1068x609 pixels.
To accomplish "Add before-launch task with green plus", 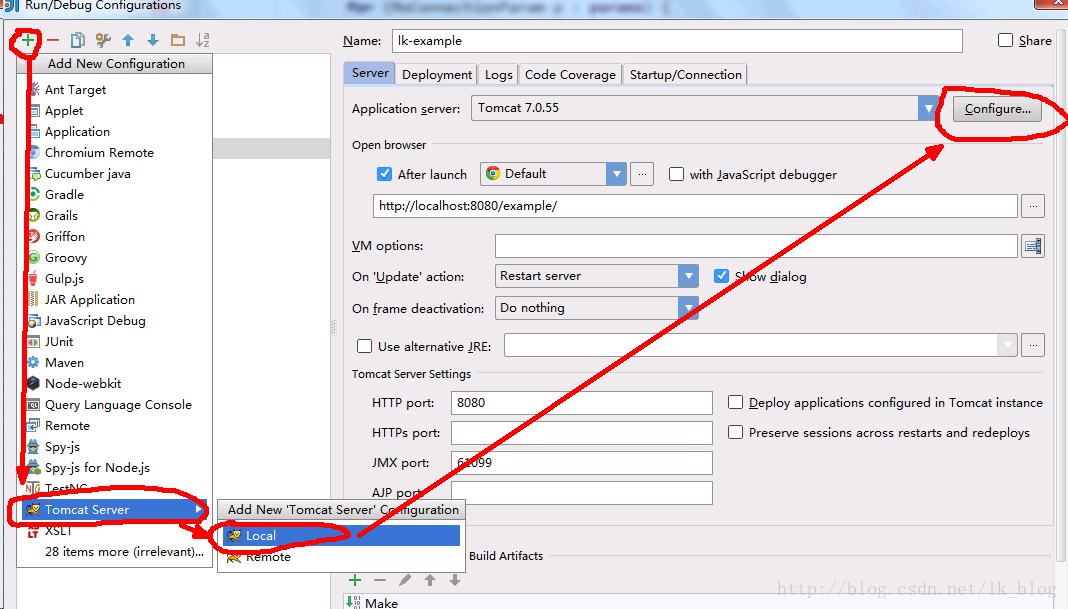I will [x=355, y=580].
